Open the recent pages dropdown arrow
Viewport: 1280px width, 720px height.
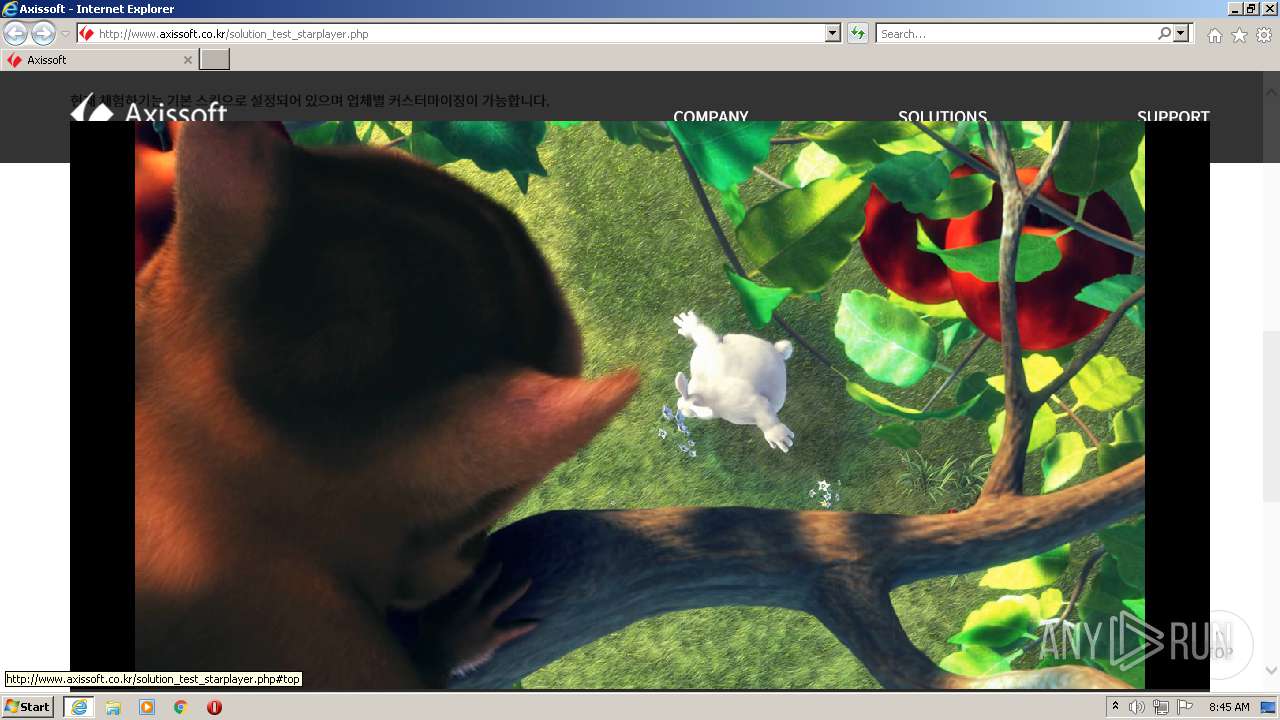tap(65, 34)
